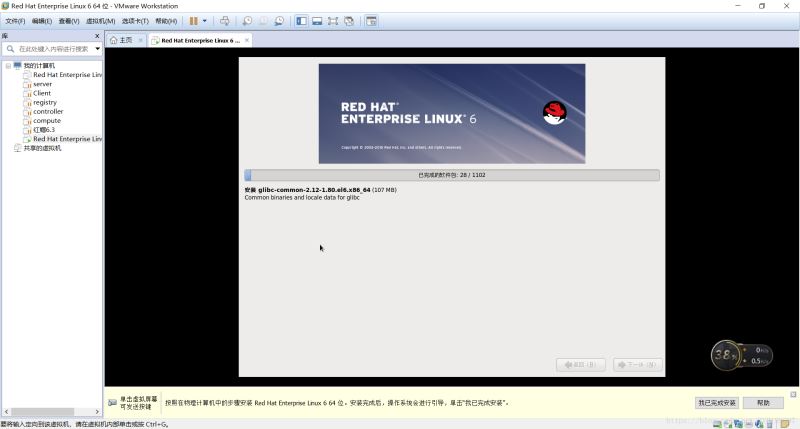The image size is (800, 429).
Task: Select the controller virtual machine in library
Action: pyautogui.click(x=47, y=112)
